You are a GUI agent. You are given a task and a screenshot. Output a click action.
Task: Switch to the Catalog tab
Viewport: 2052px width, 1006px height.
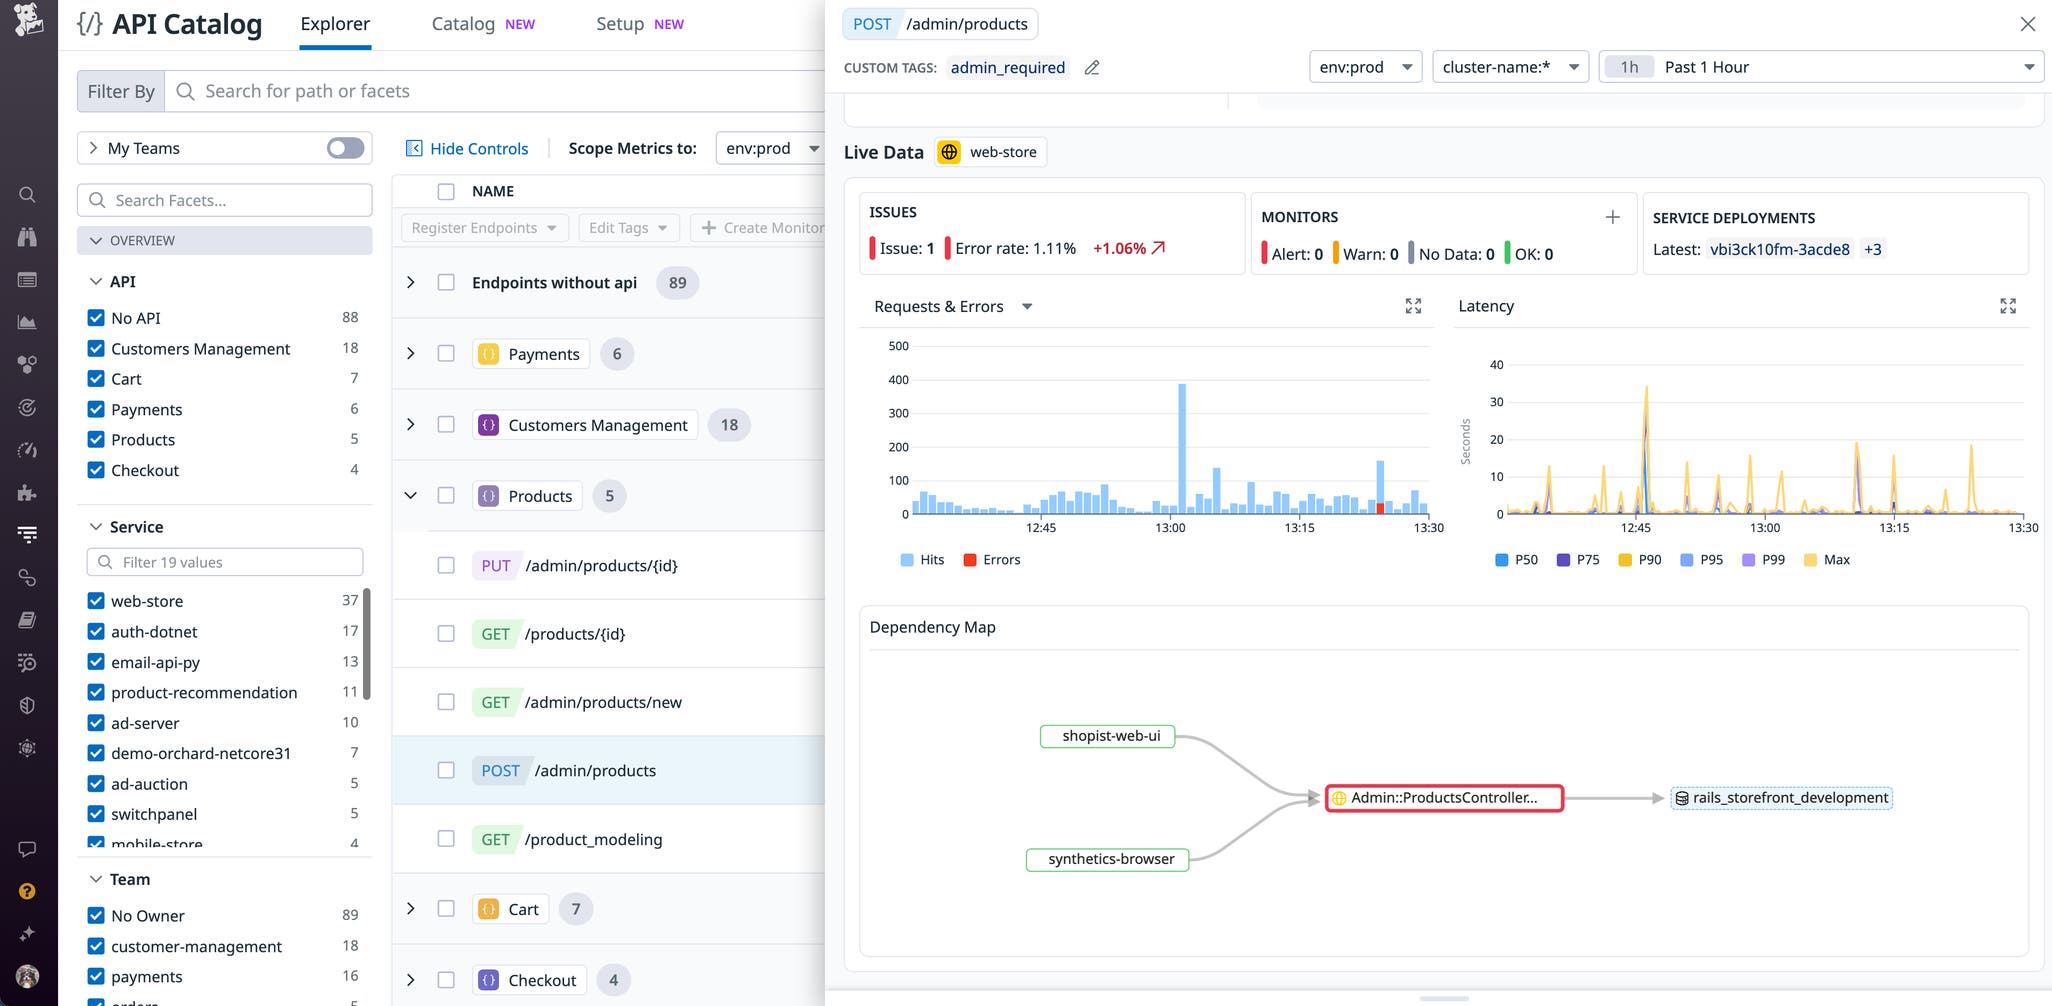click(x=483, y=24)
